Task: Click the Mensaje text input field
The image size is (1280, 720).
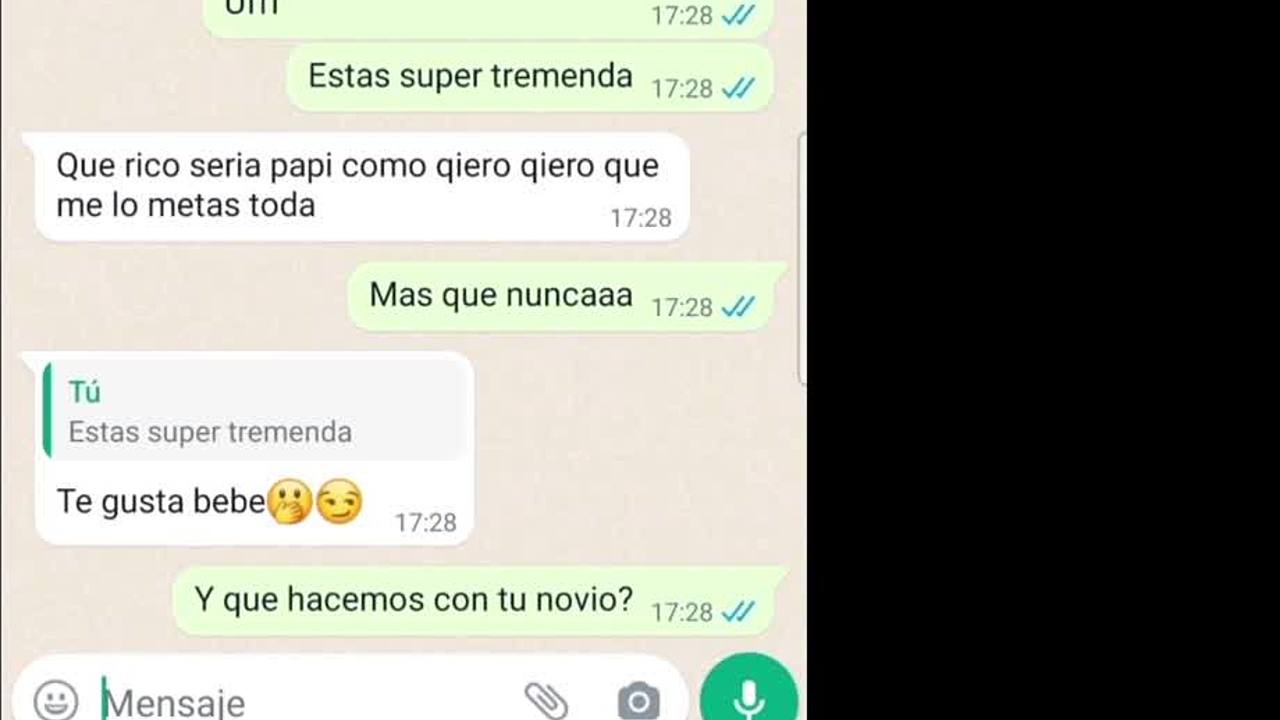Action: click(300, 702)
